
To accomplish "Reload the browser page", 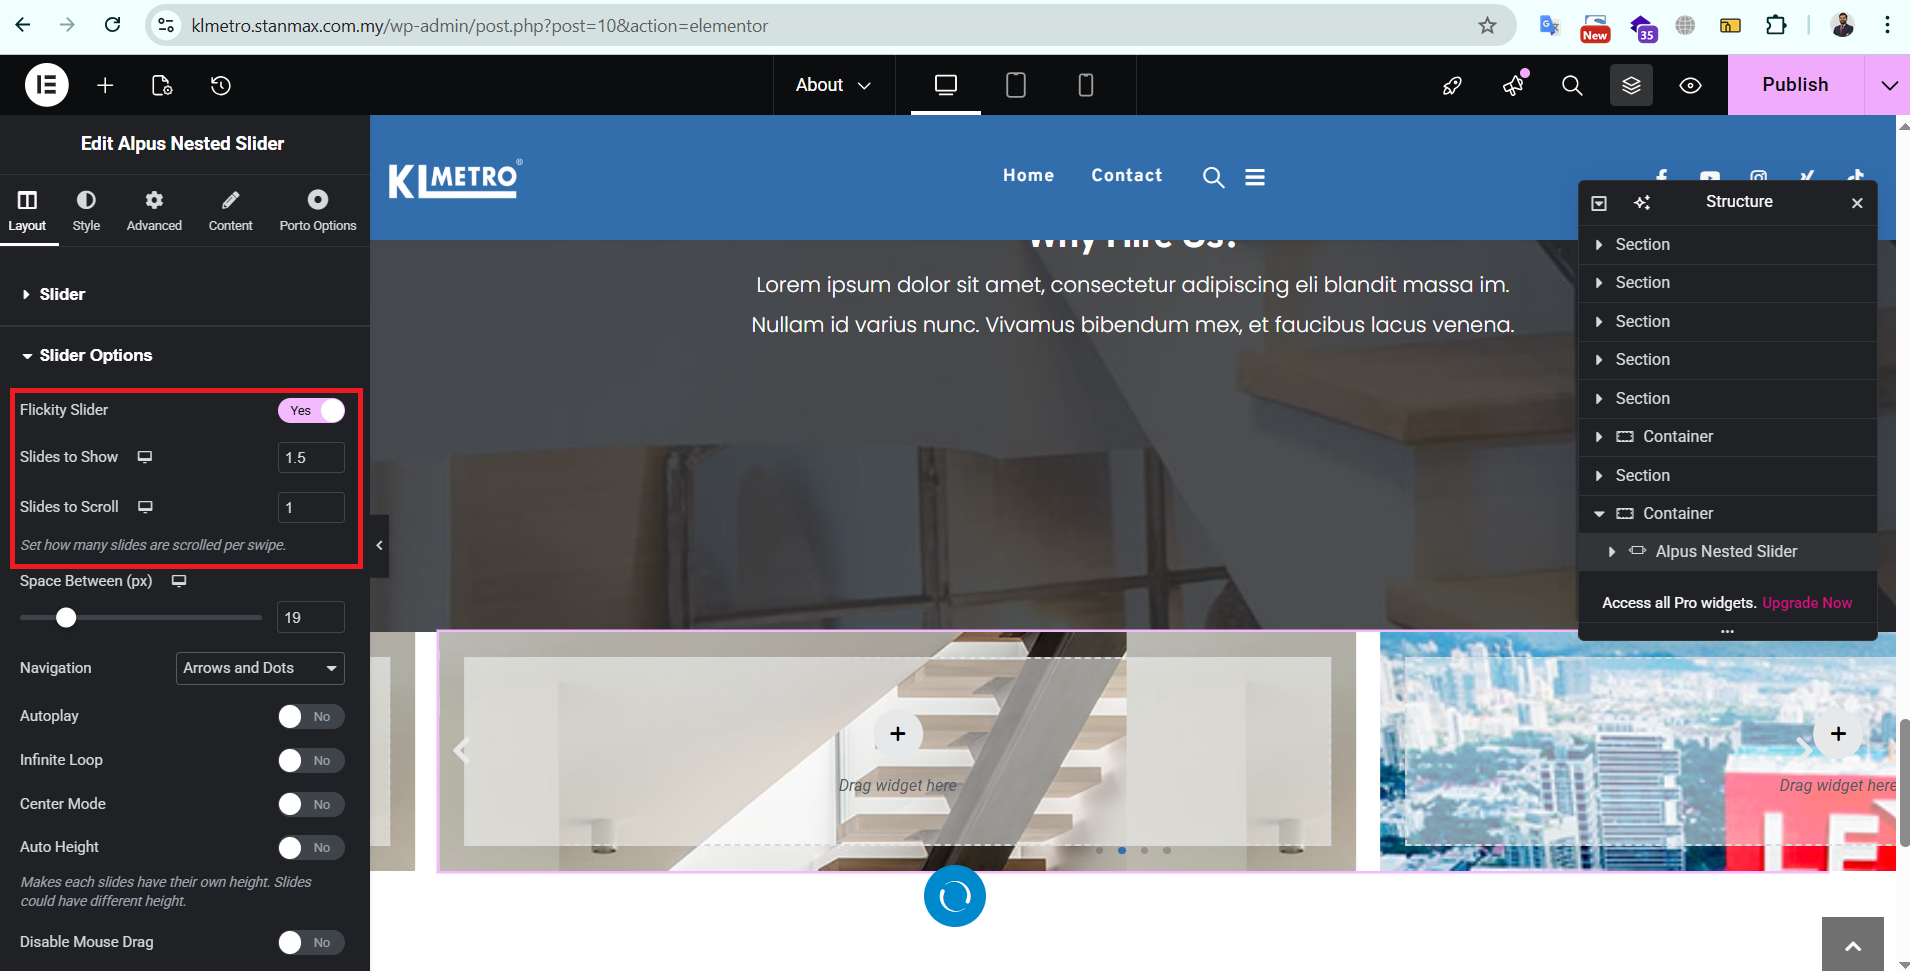I will [112, 25].
